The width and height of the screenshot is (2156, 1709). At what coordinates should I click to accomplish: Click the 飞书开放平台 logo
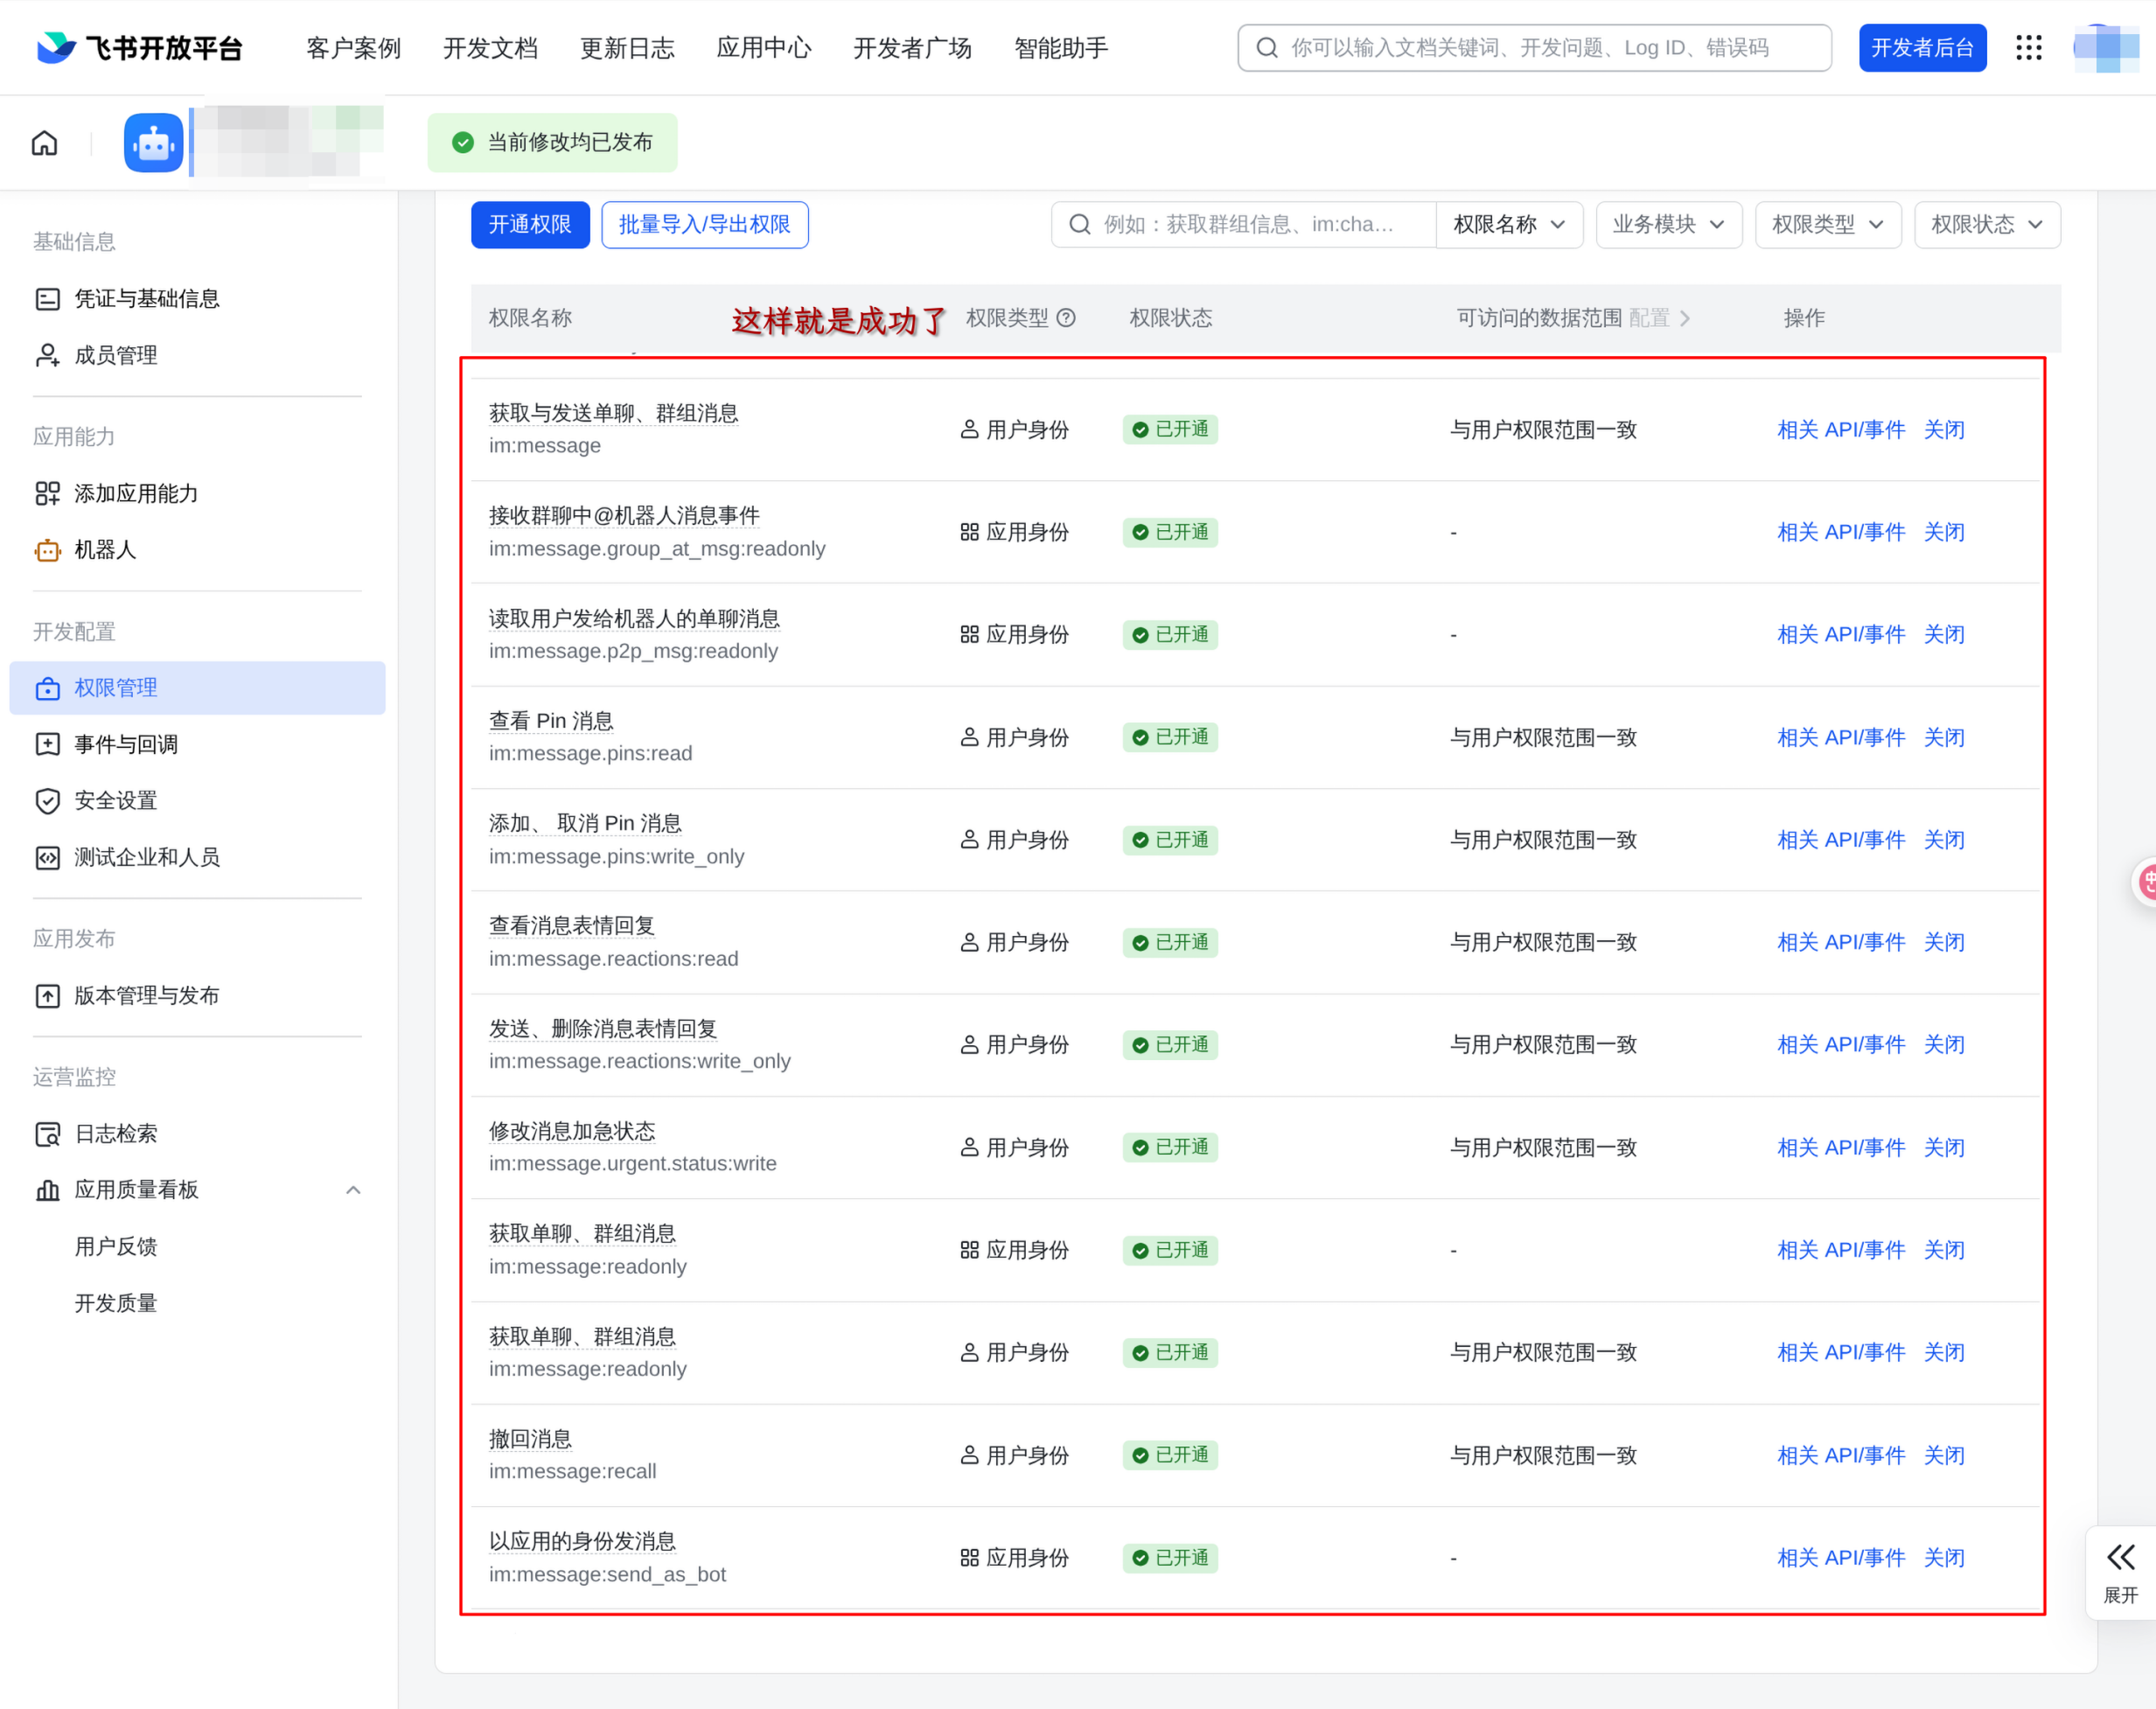click(x=140, y=47)
